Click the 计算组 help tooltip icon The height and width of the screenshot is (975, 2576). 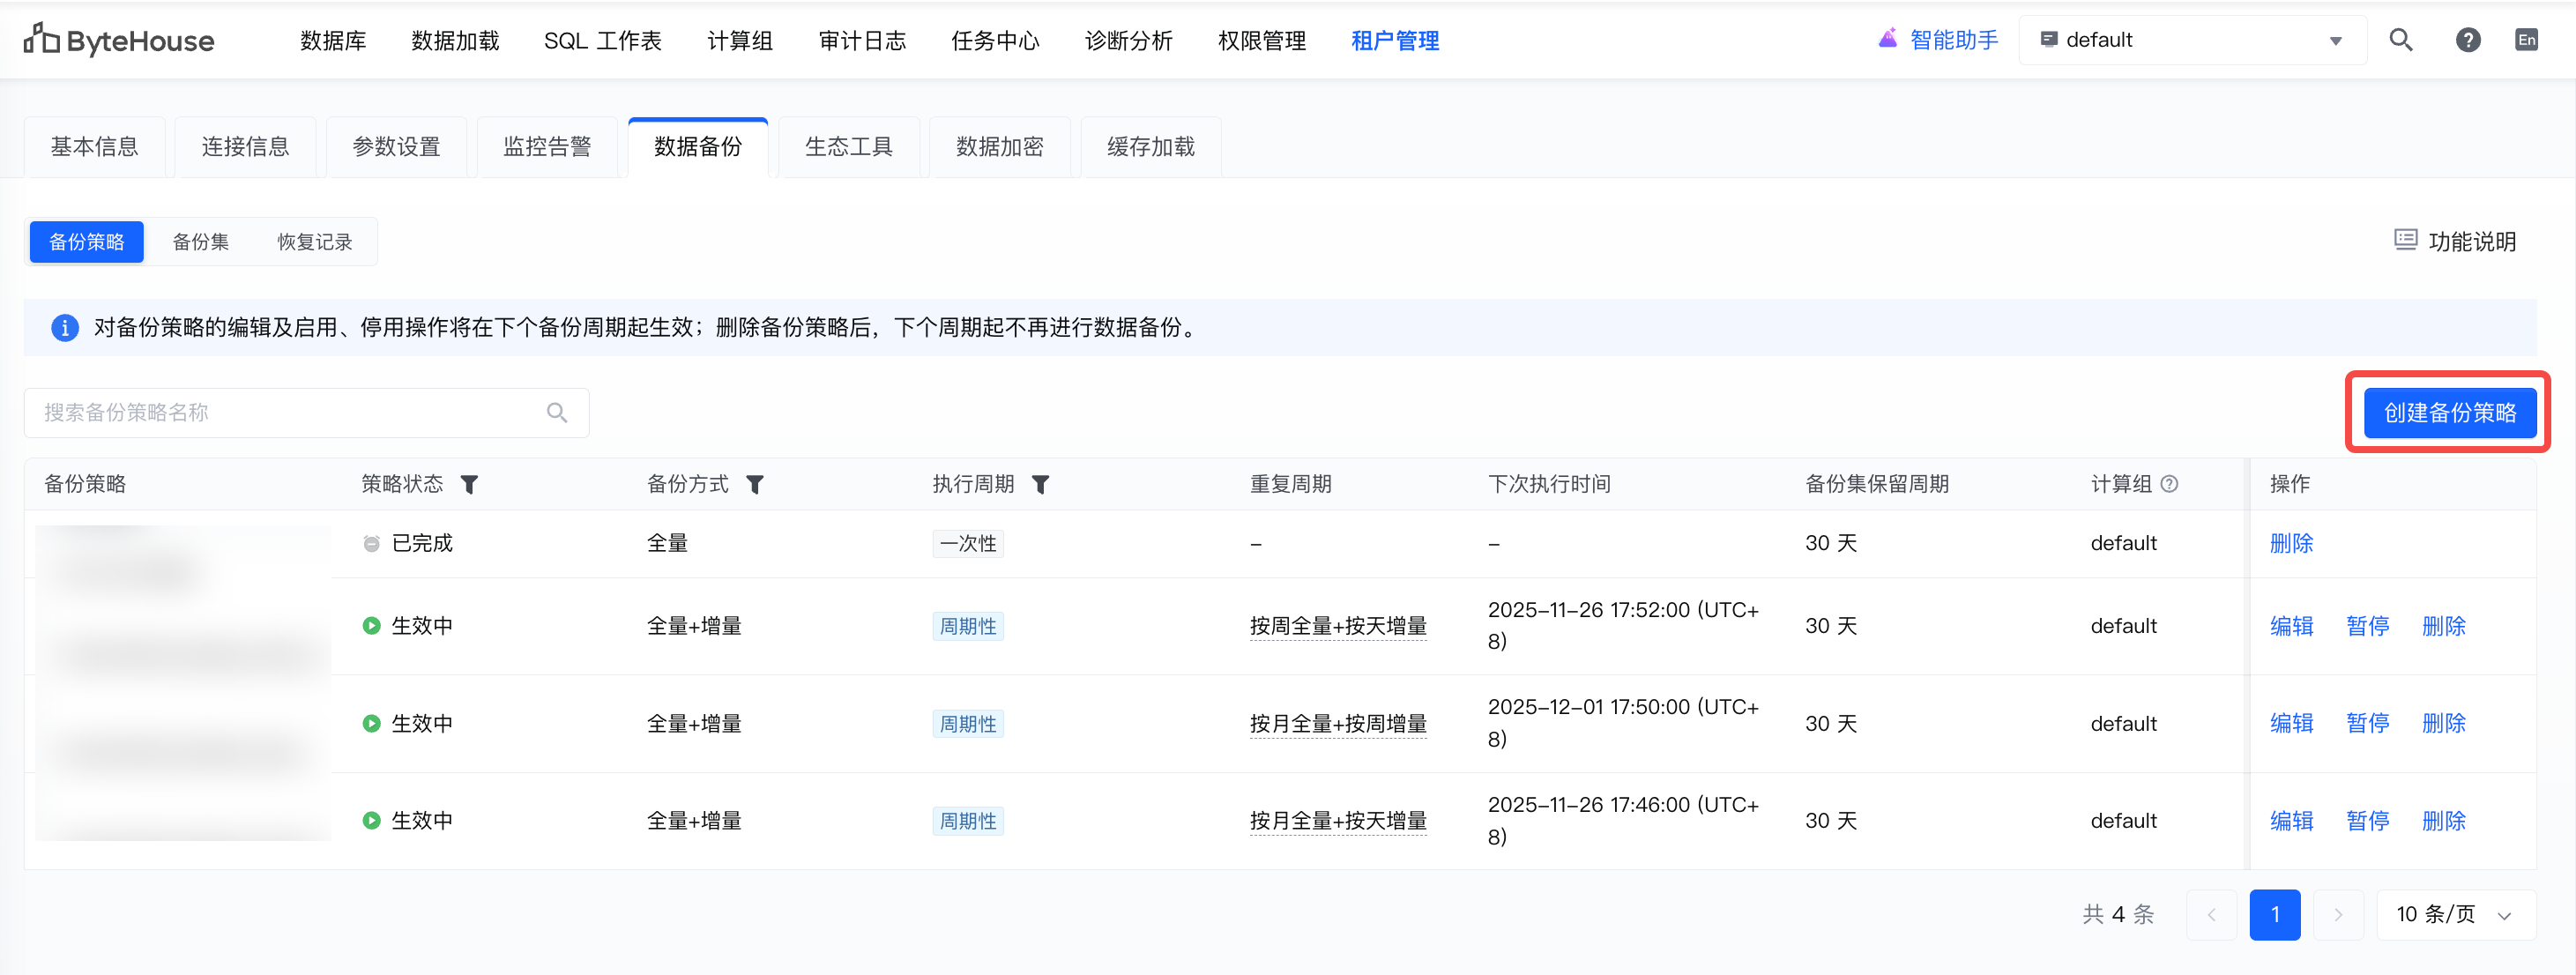click(2169, 484)
